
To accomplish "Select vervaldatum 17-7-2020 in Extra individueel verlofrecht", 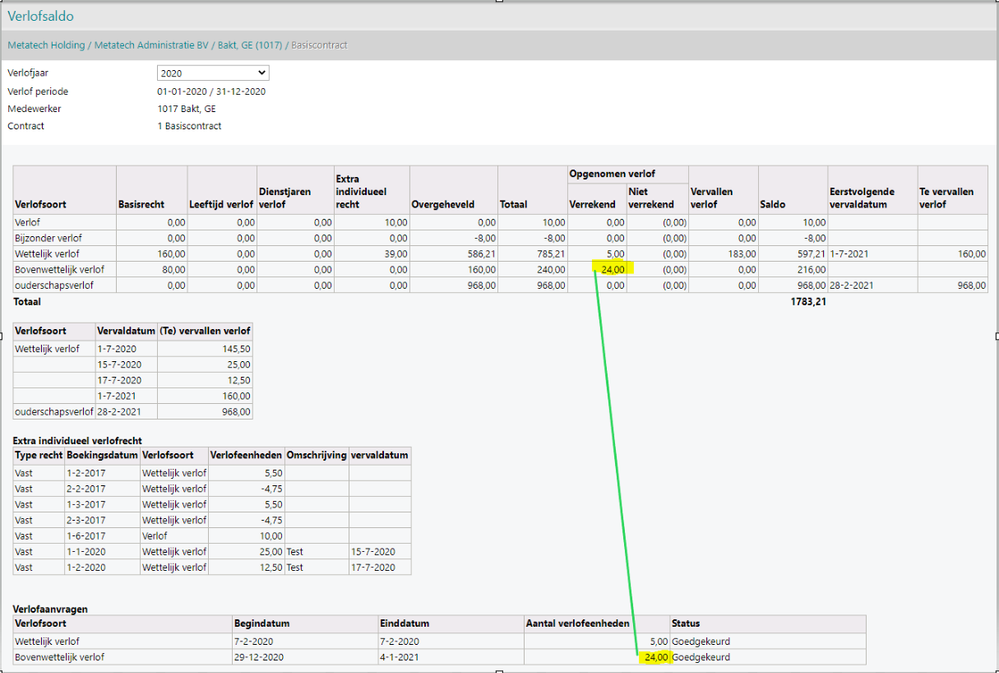I will (371, 567).
